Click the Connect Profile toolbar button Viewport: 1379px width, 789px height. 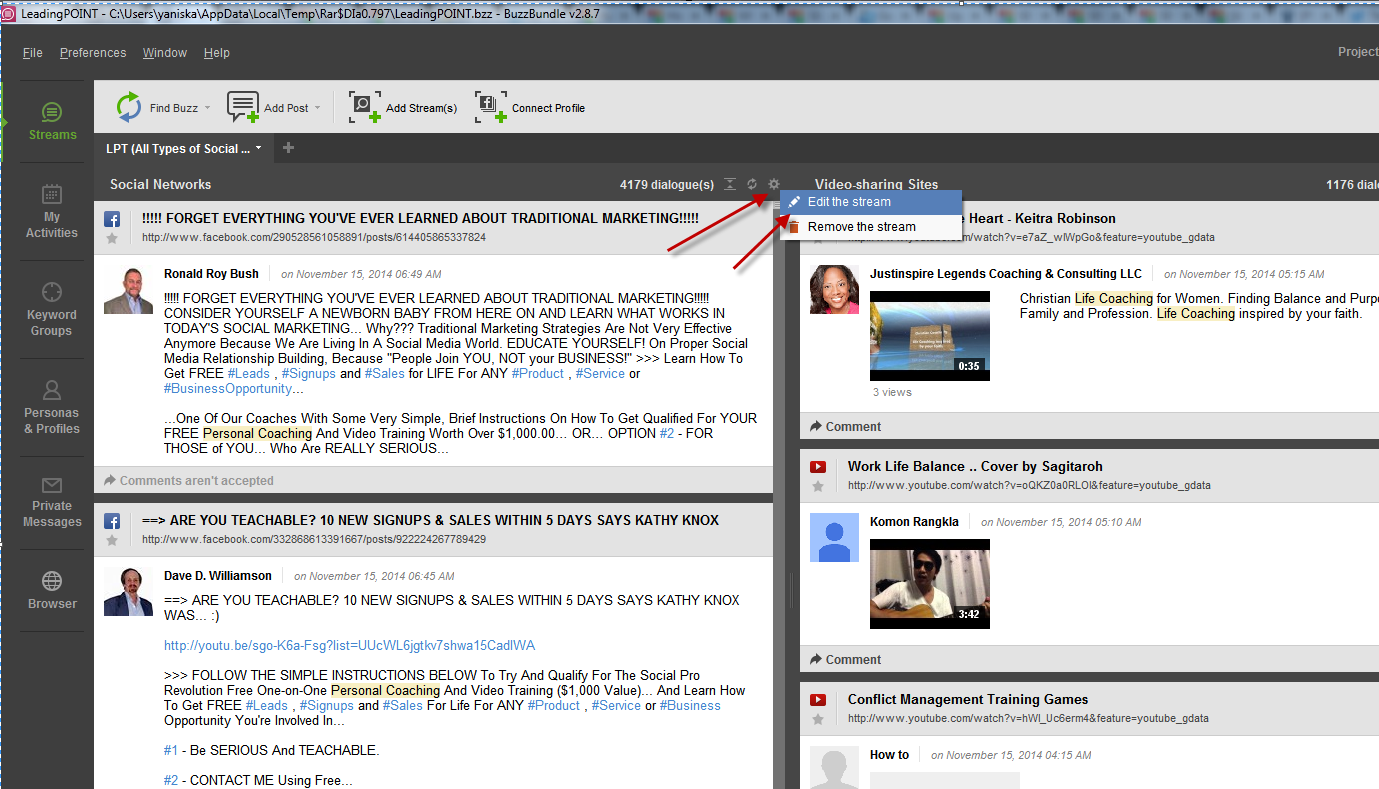[530, 108]
